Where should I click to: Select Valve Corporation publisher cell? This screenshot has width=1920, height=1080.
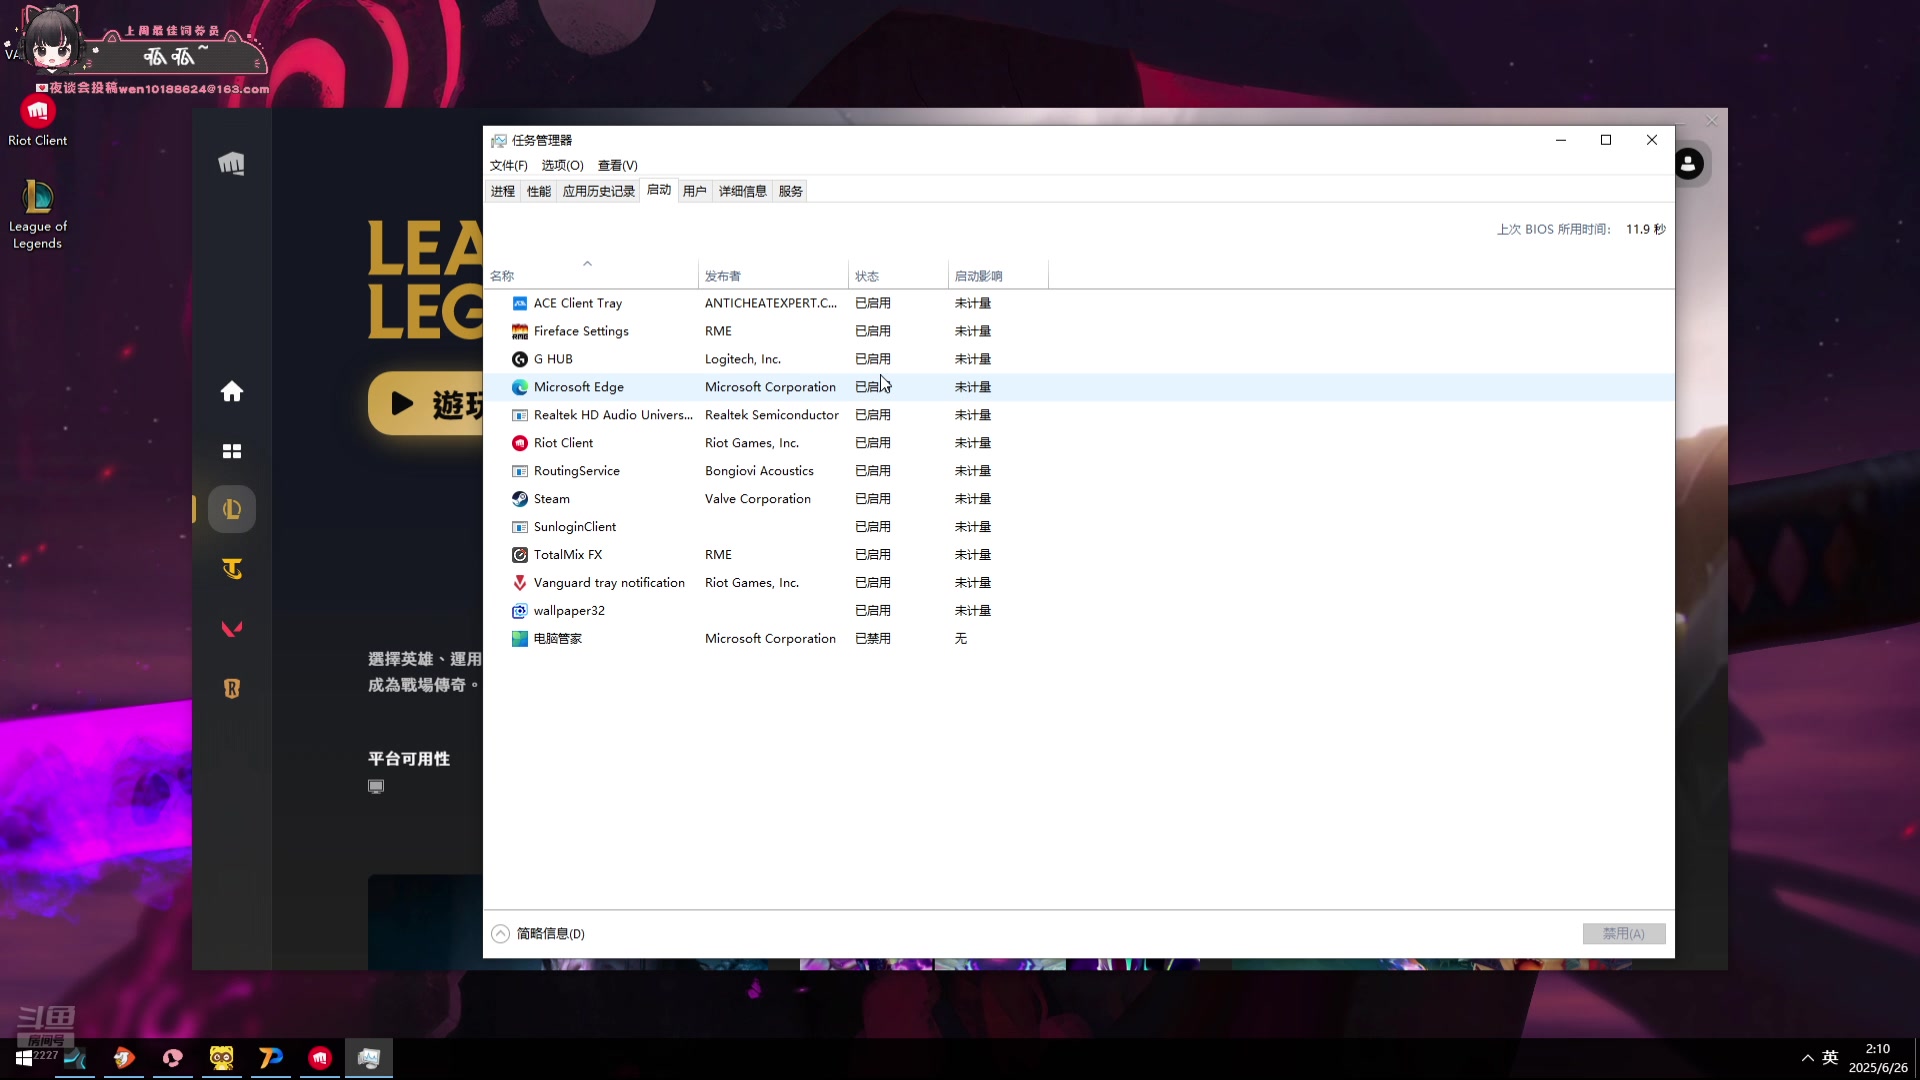tap(758, 499)
